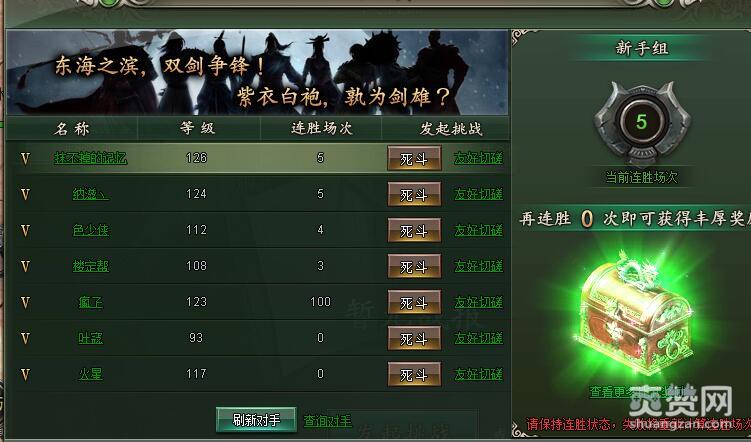Screen dimensions: 751x442
Task: Click the V icon beside player 疯子
Action: (x=25, y=302)
